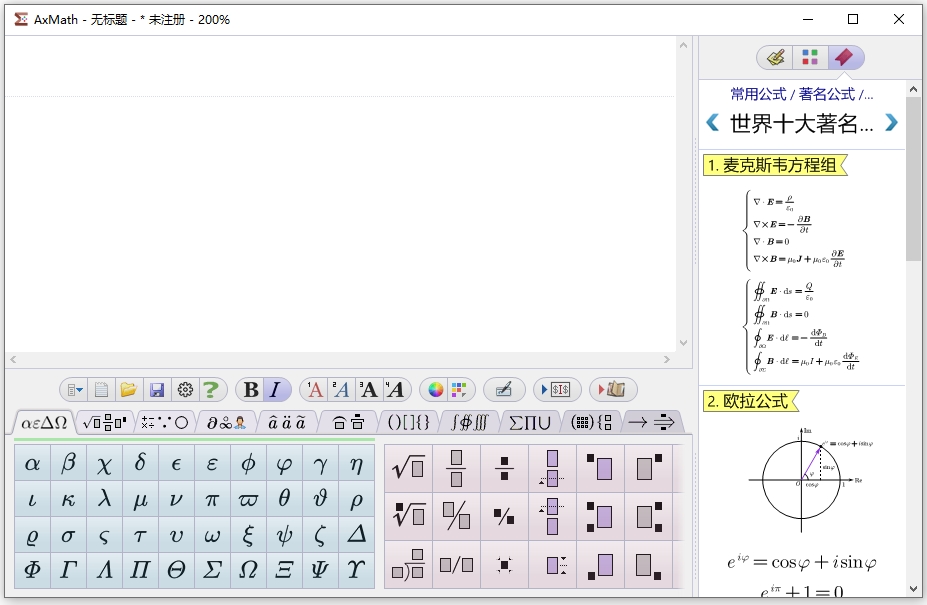
Task: Open the ΣΠU big operators tab
Action: 530,422
